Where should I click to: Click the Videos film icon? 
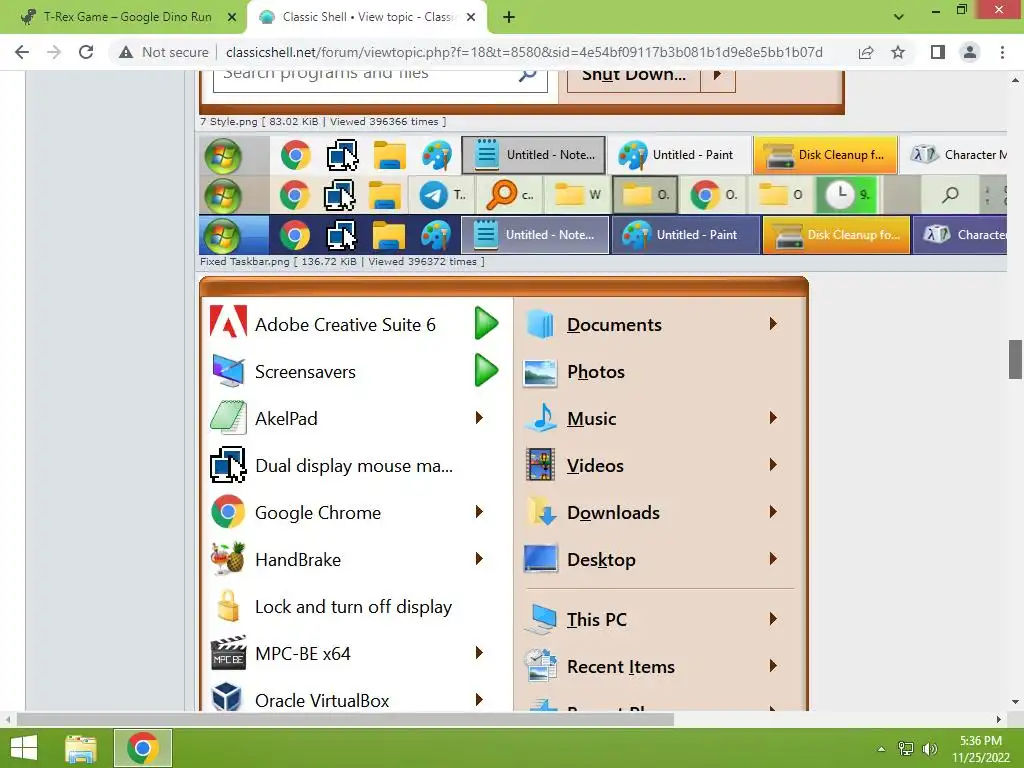[x=541, y=464]
